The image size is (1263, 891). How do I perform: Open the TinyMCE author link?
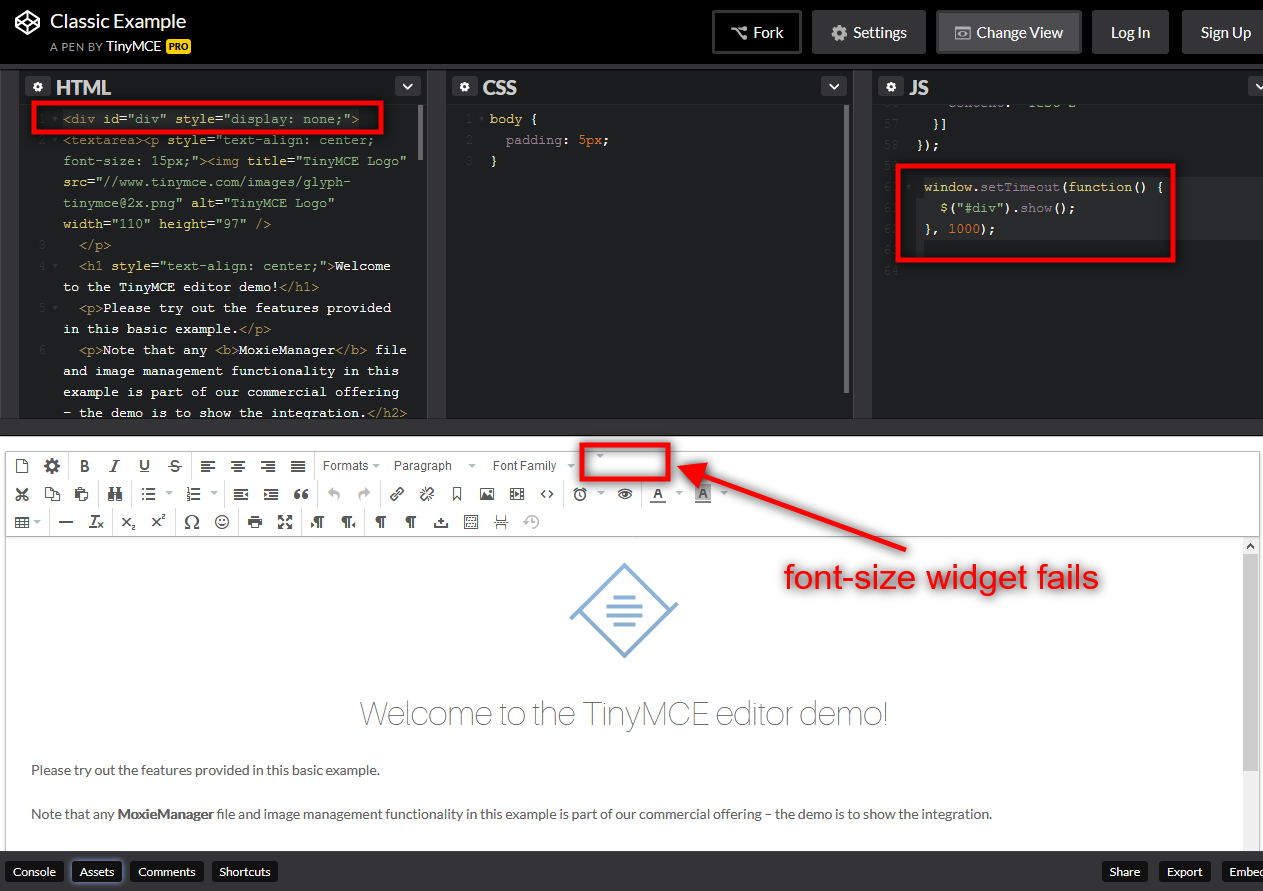[133, 46]
